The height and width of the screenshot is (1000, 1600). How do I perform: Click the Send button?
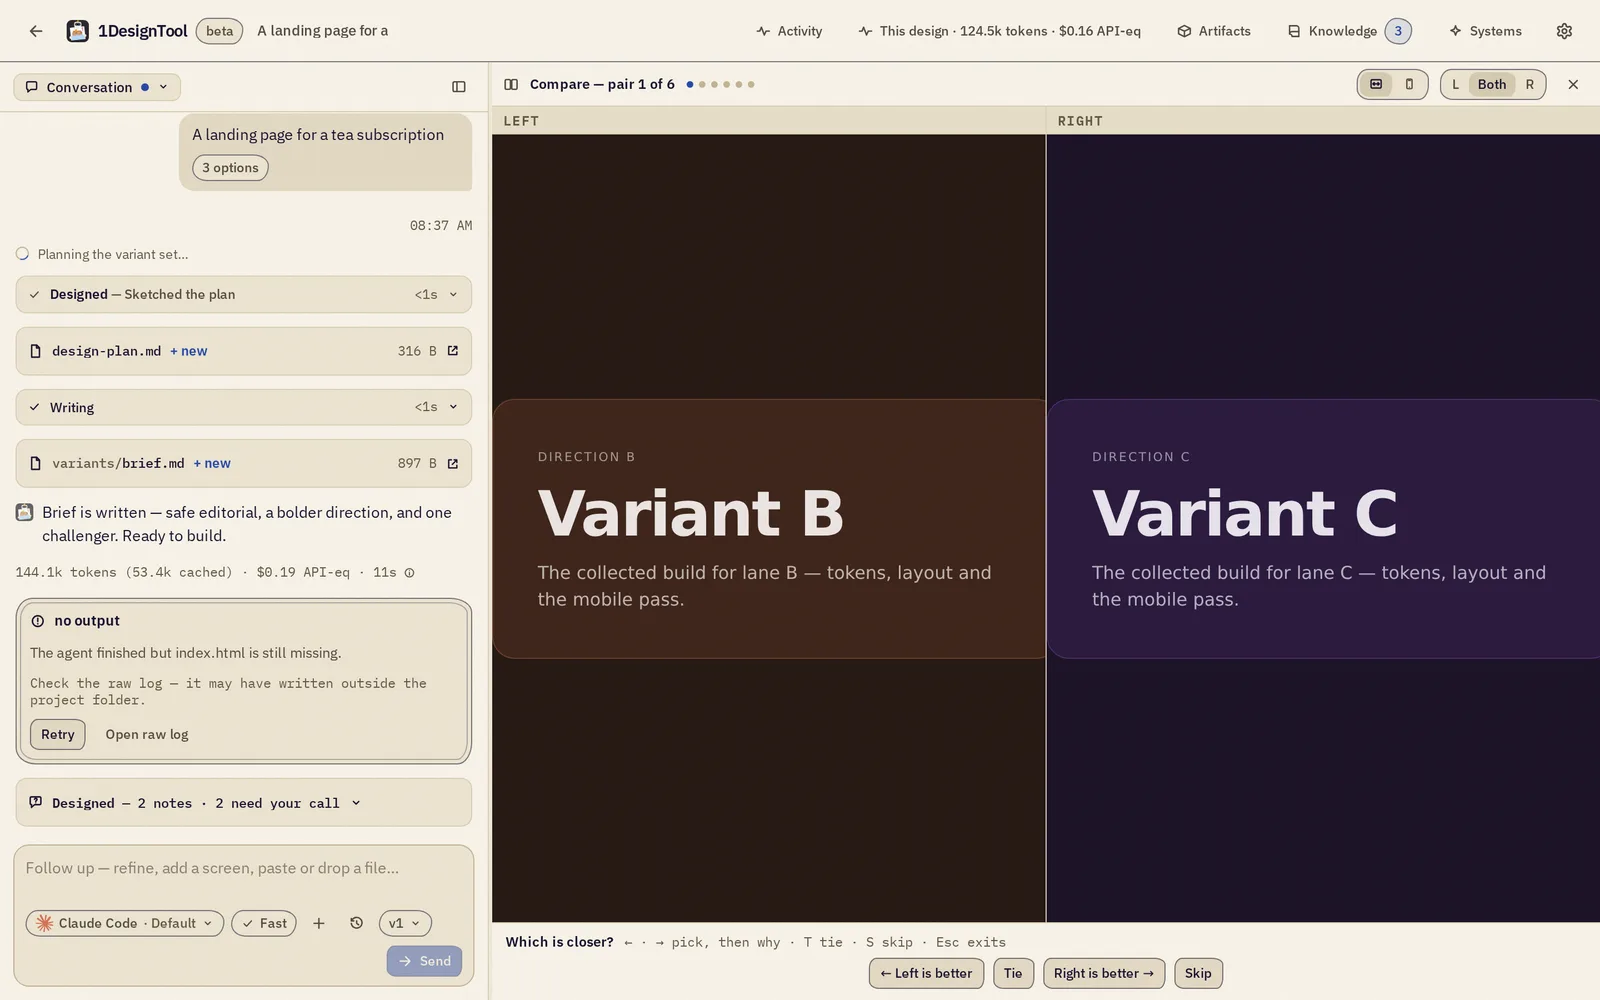click(x=425, y=962)
